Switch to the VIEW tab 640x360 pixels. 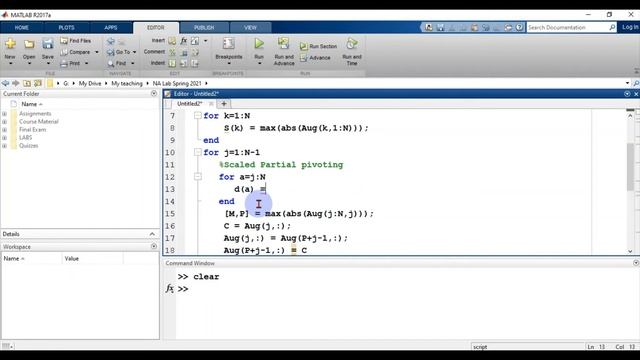click(x=250, y=28)
